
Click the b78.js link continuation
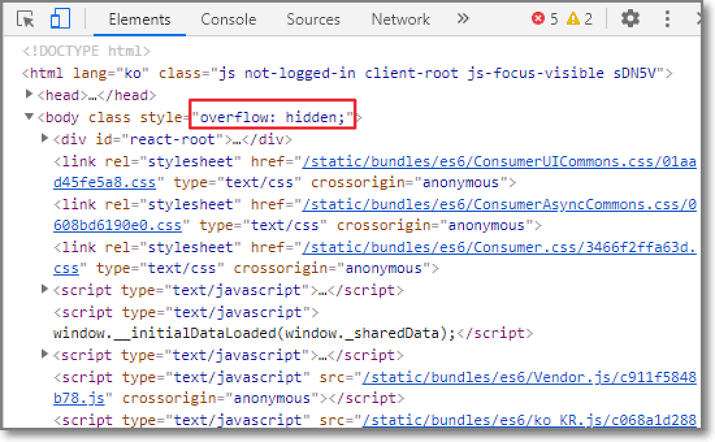tap(78, 398)
